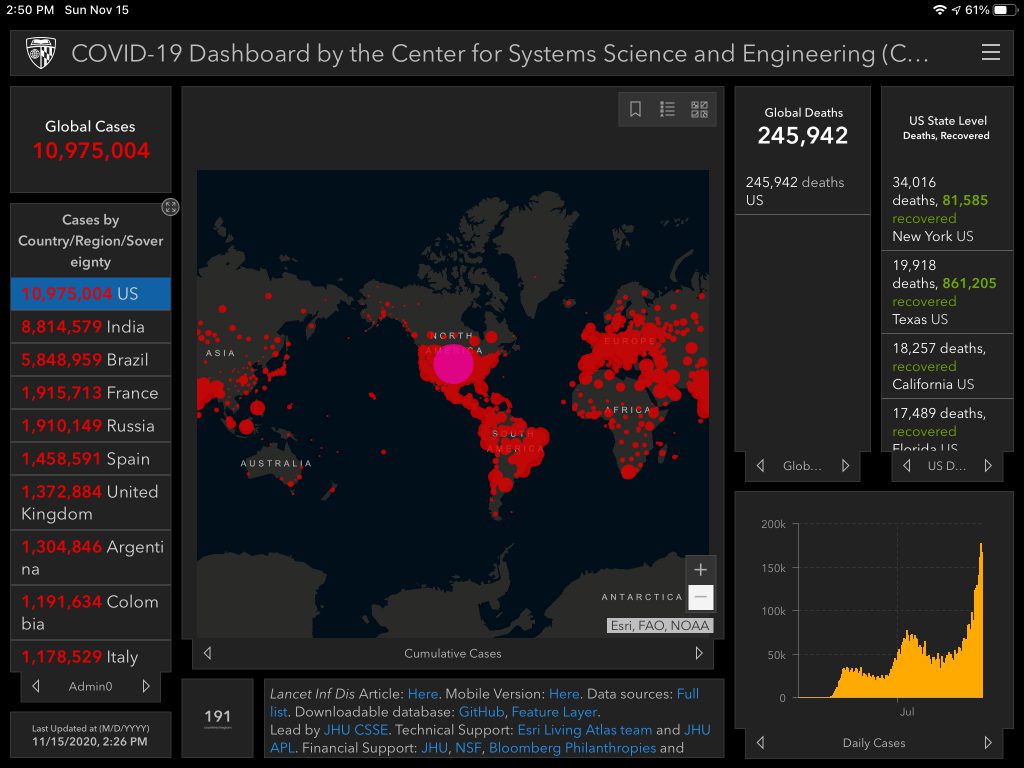The height and width of the screenshot is (768, 1024).
Task: Open the basemap gallery grid icon
Action: click(699, 110)
